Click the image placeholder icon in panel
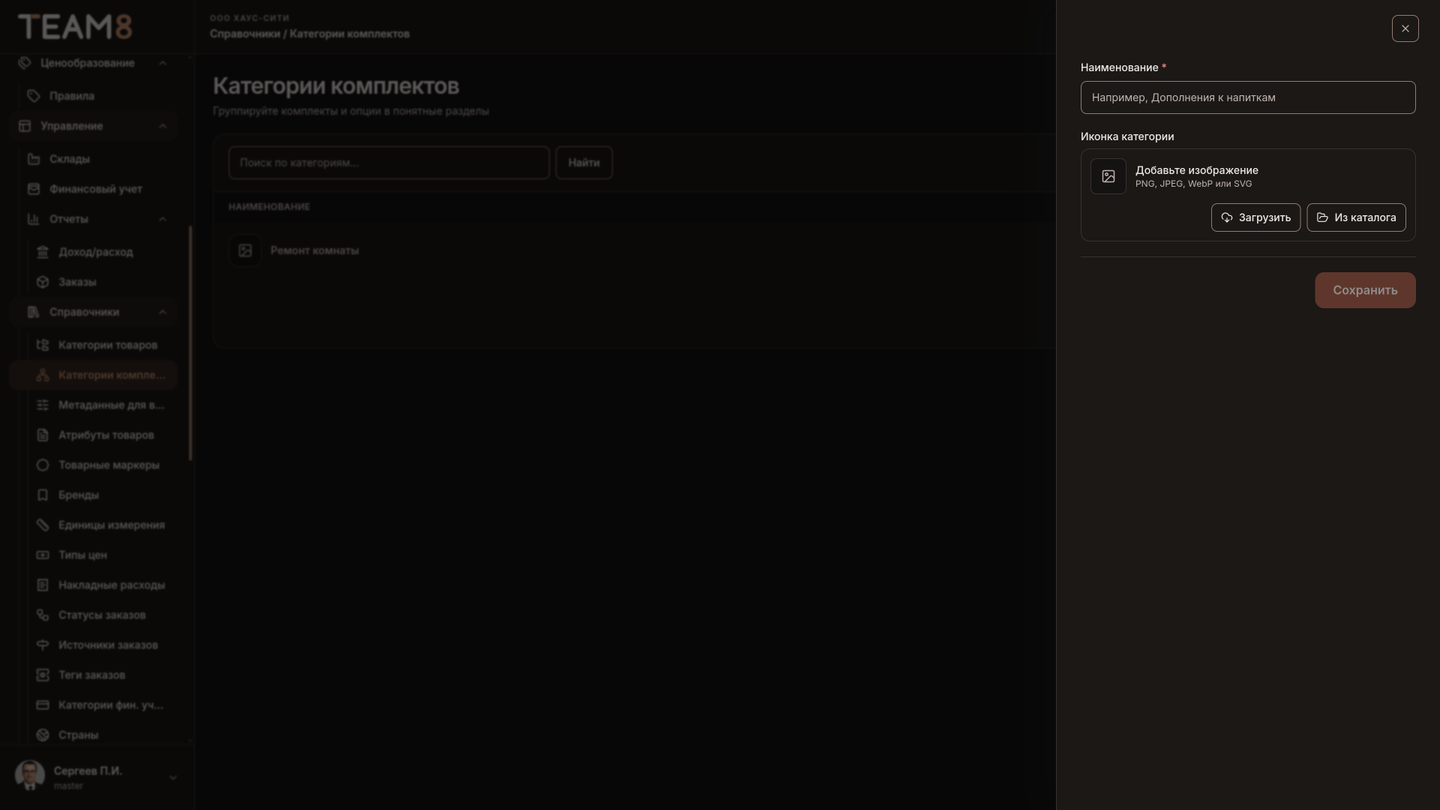Screen dimensions: 1440x810 (1108, 176)
